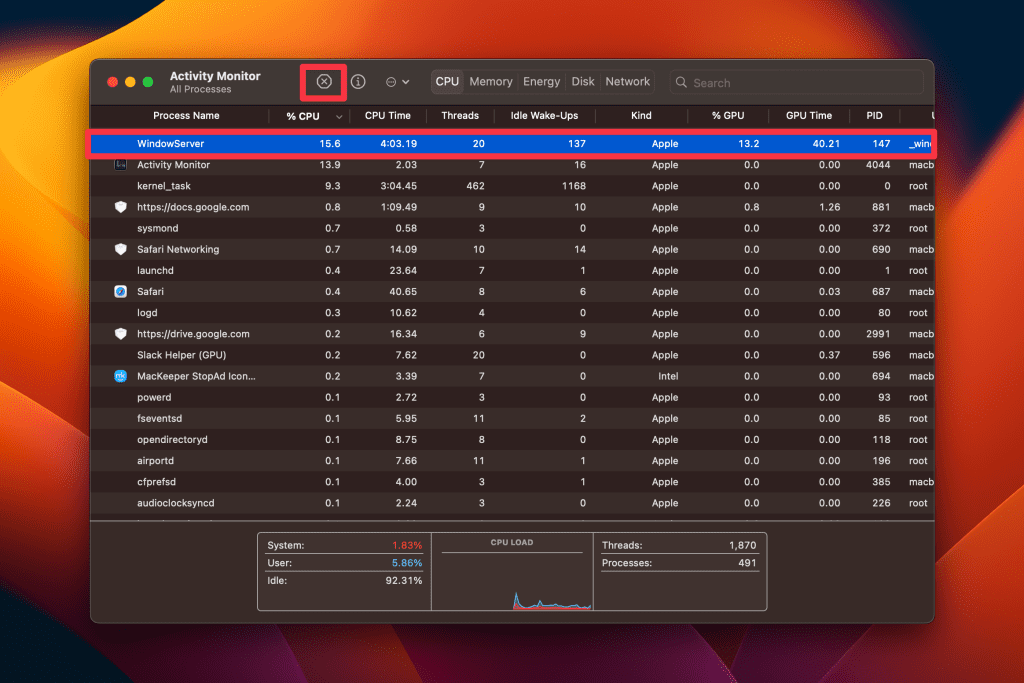
Task: Click shield icon beside docs.google.com process
Action: (120, 207)
